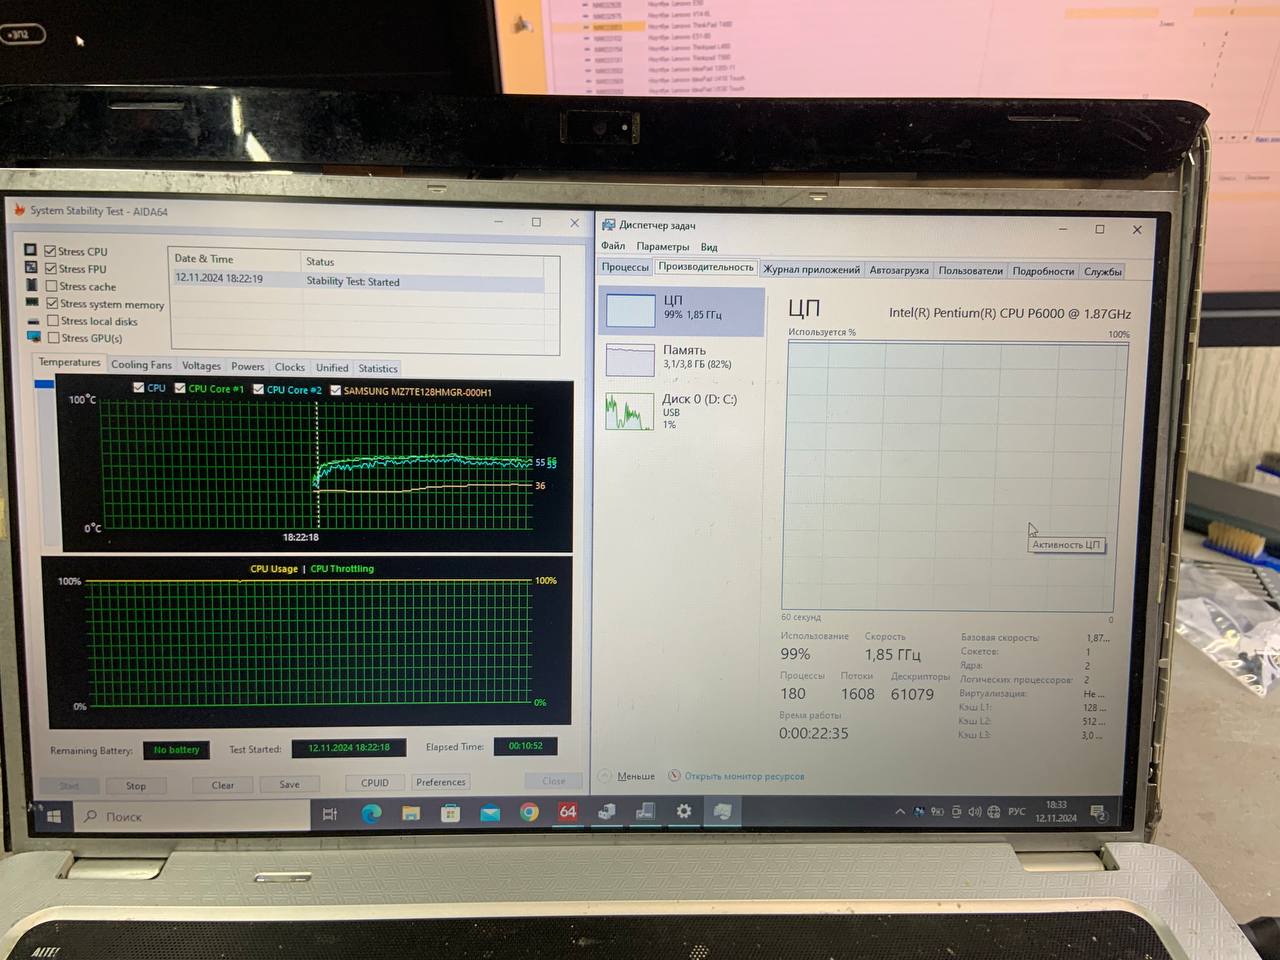
Task: Open the resource monitor link
Action: 744,776
